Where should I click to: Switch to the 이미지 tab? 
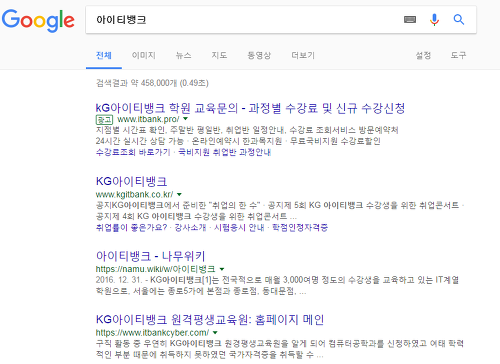pyautogui.click(x=143, y=55)
